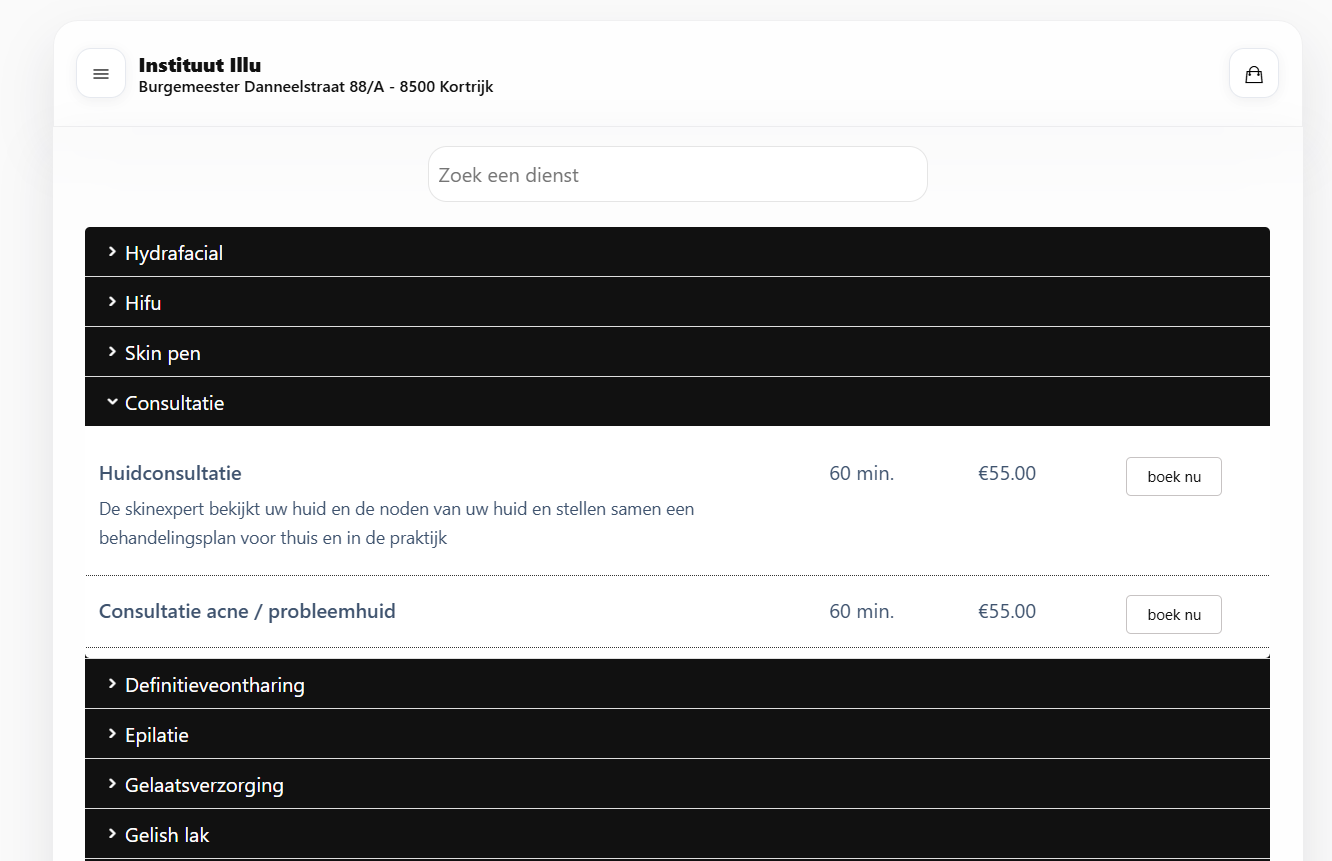Book Consultatie acne / probleemhuid
The height and width of the screenshot is (861, 1332).
click(1173, 615)
